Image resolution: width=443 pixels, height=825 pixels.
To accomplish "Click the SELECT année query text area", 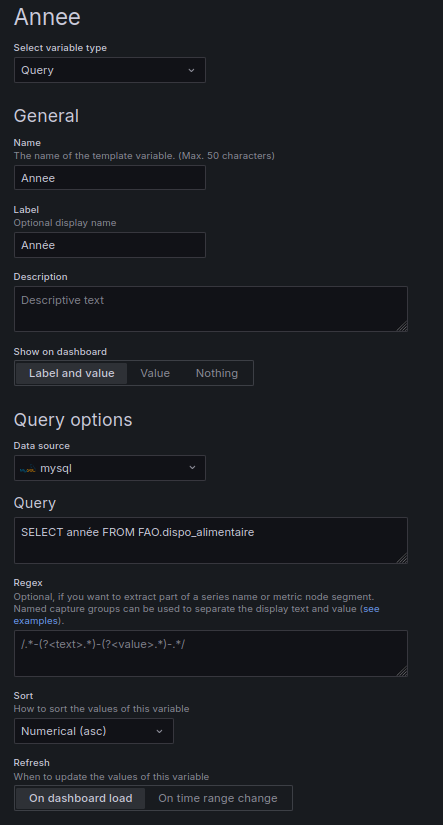I will (210, 540).
